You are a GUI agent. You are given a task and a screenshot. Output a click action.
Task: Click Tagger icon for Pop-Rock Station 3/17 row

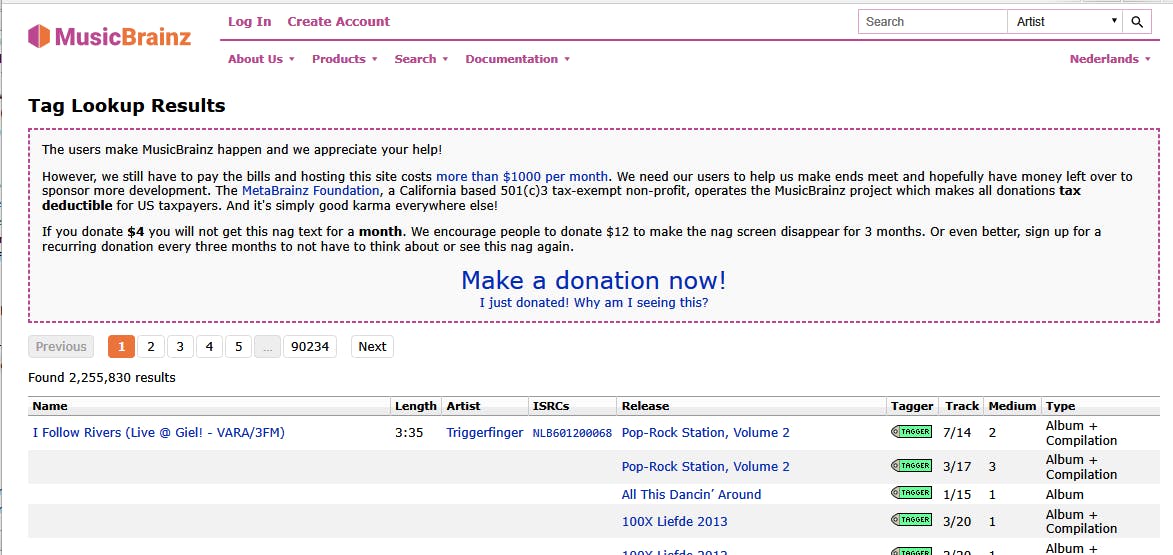click(x=911, y=465)
